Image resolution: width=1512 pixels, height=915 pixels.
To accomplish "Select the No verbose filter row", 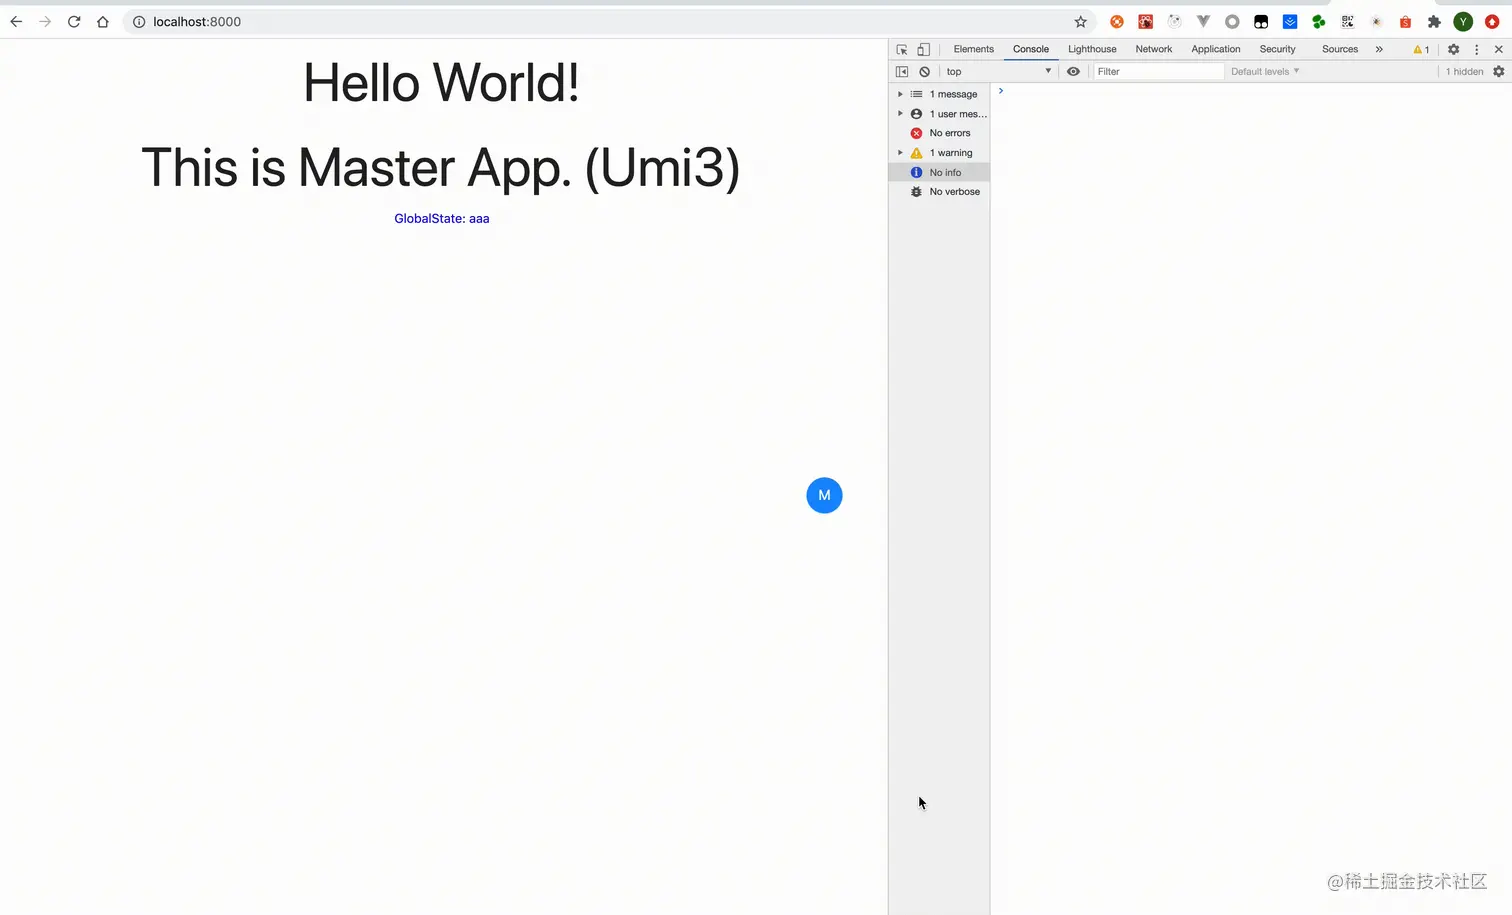I will tap(939, 192).
